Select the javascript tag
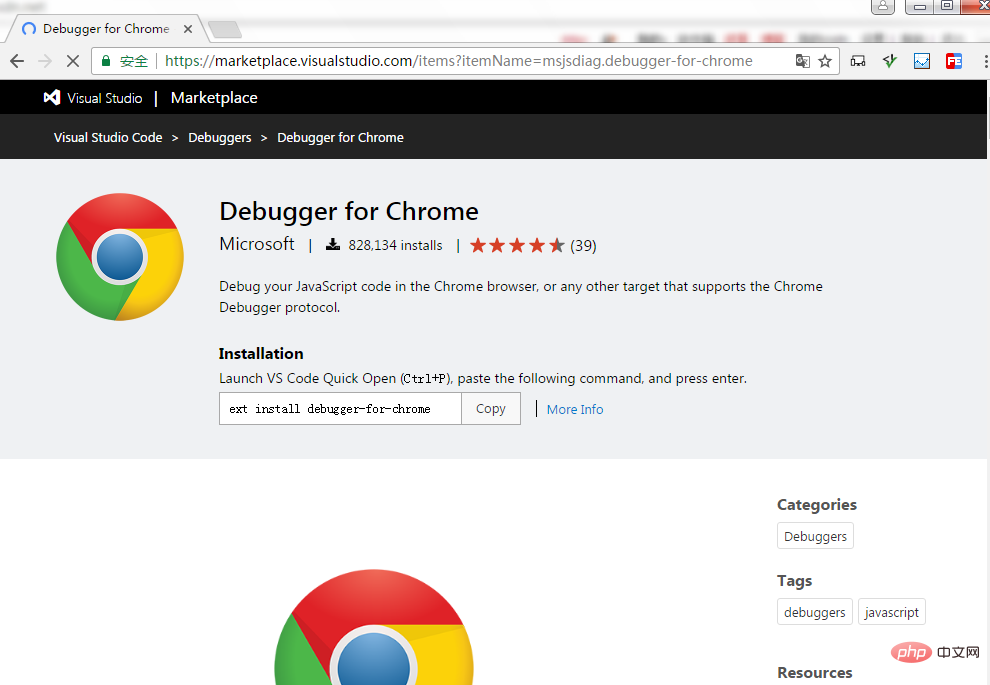The width and height of the screenshot is (990, 685). point(892,612)
